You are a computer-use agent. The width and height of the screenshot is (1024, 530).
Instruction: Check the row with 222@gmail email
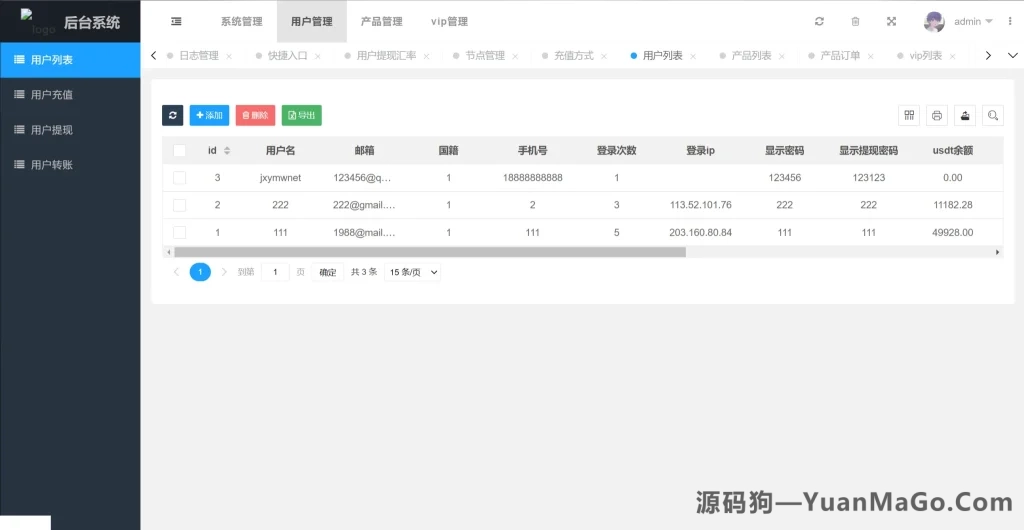[180, 205]
